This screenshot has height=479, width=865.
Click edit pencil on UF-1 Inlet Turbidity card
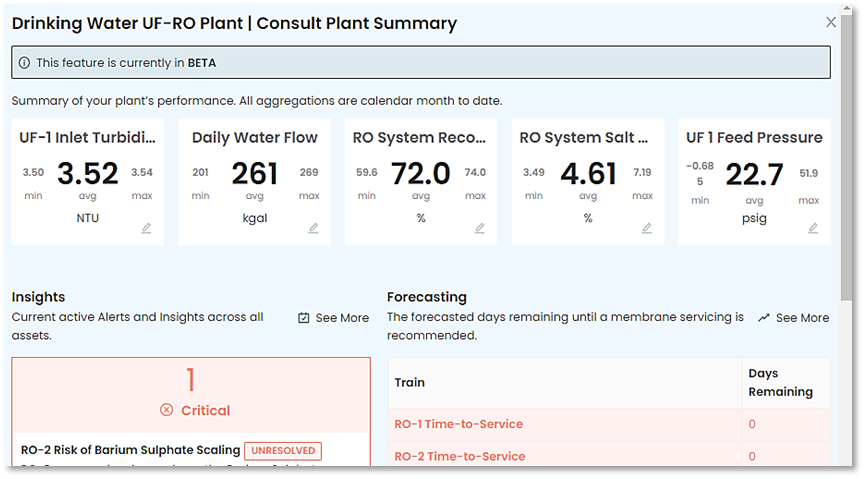[x=147, y=228]
